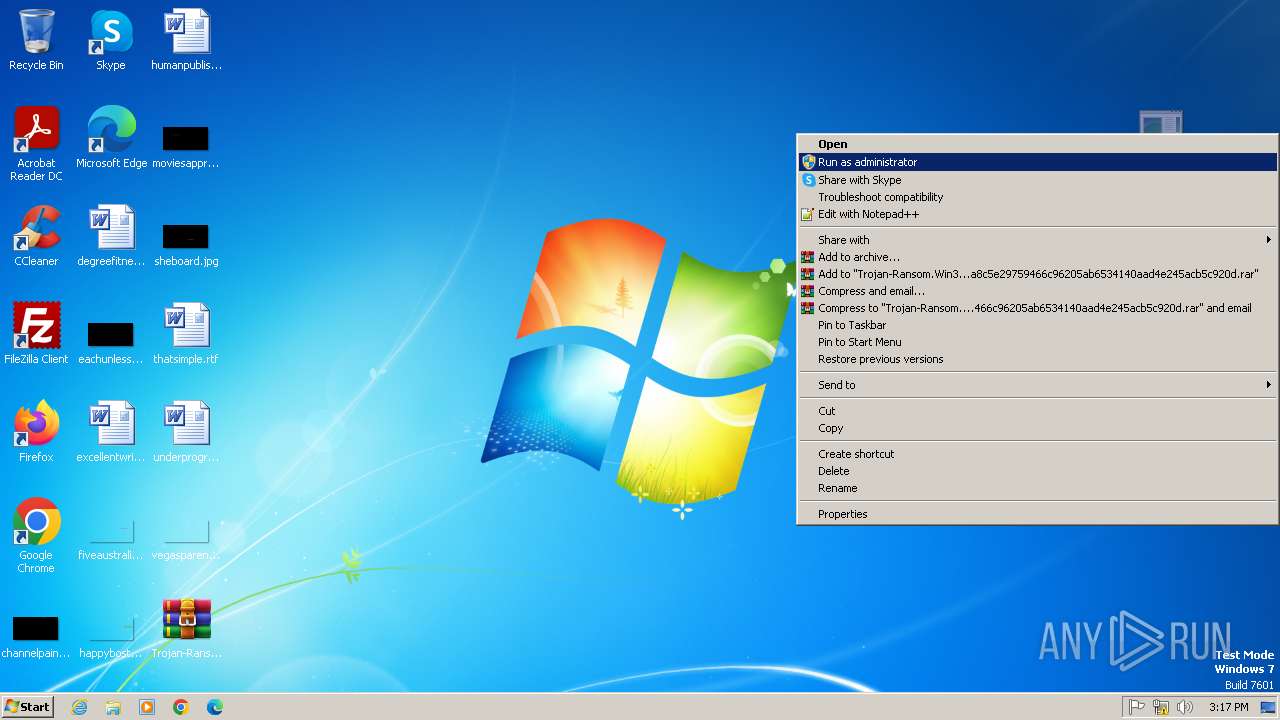Choose Add to archive...

click(x=1037, y=257)
